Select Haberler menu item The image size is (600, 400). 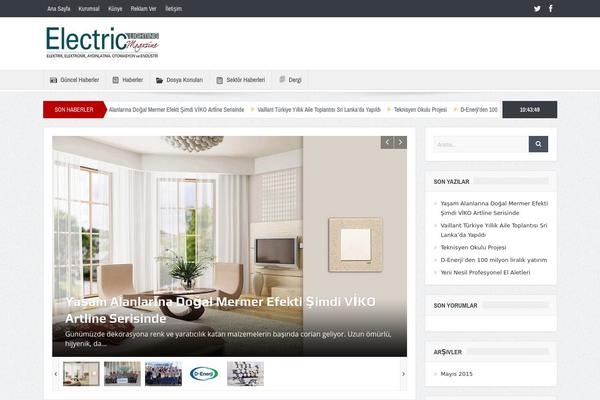[127, 80]
